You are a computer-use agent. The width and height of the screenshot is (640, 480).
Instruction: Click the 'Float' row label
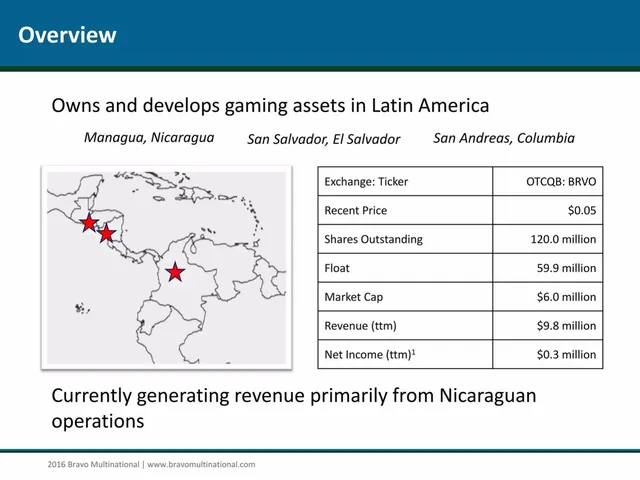pos(337,268)
